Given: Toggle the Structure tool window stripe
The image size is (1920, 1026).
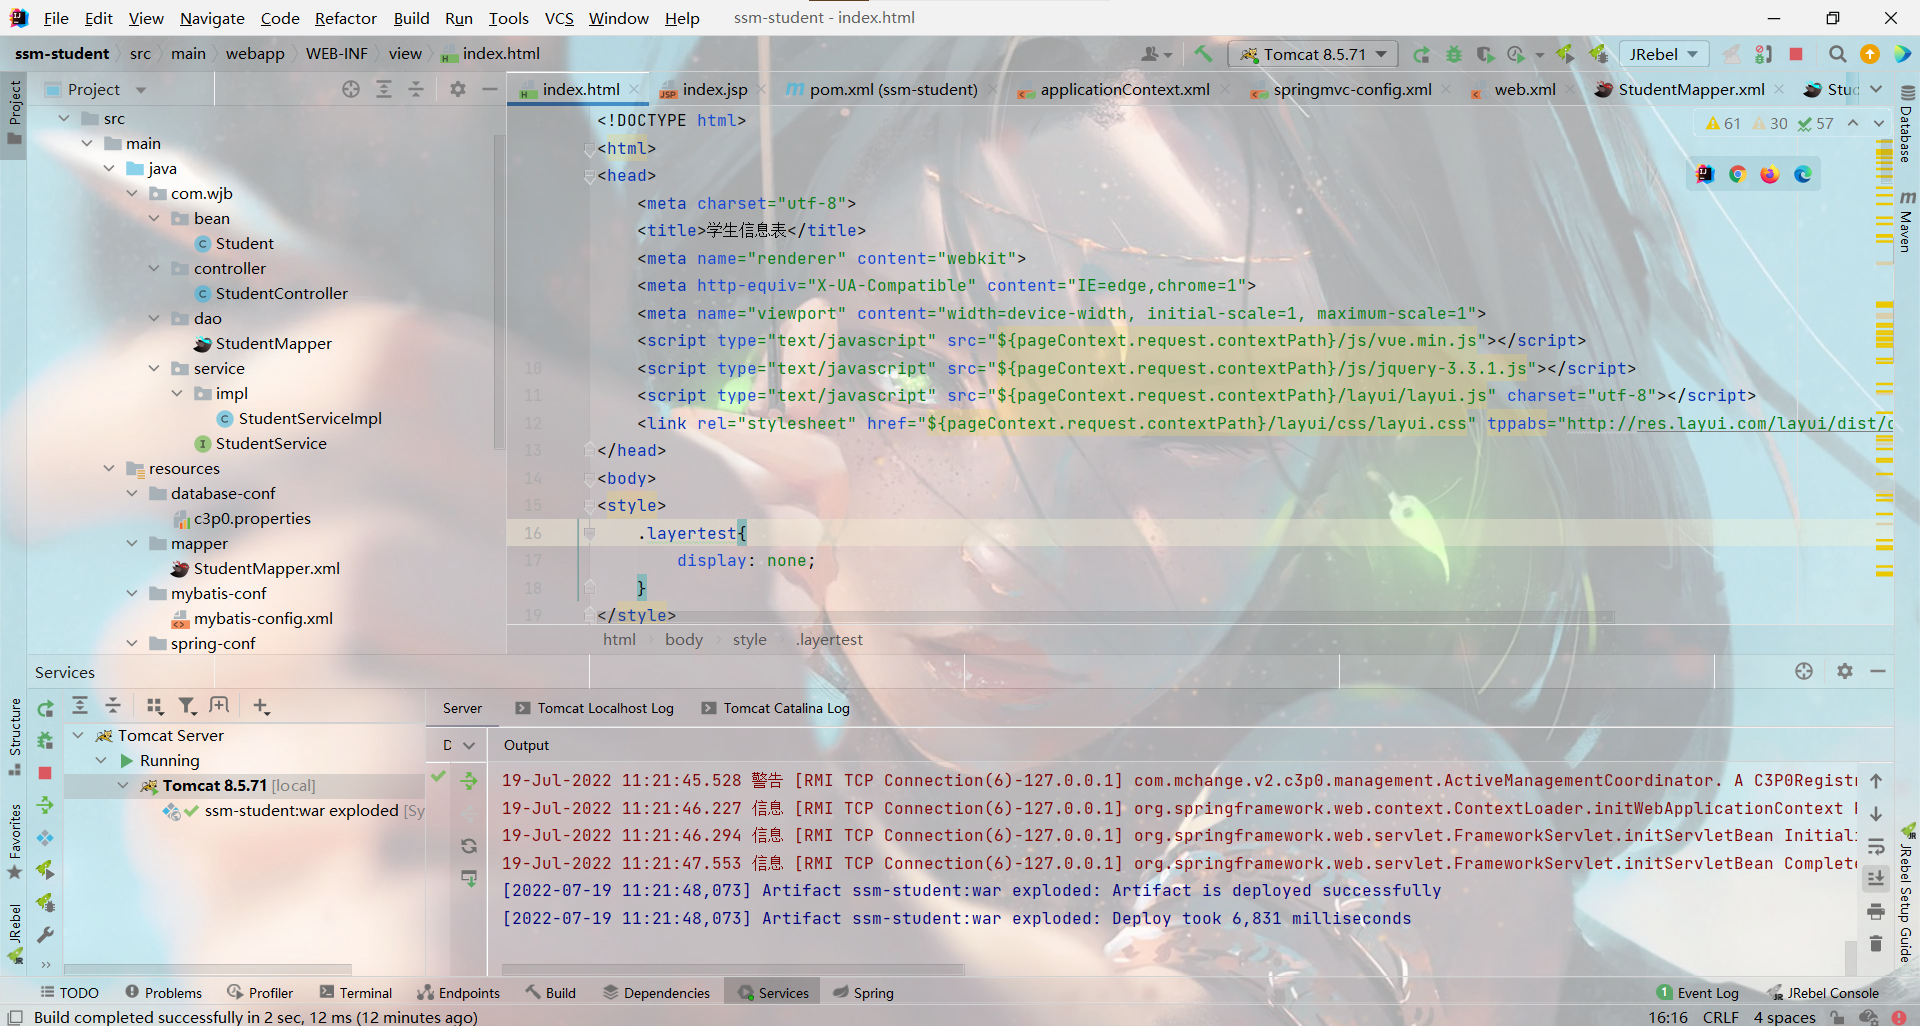Looking at the screenshot, I should point(15,736).
